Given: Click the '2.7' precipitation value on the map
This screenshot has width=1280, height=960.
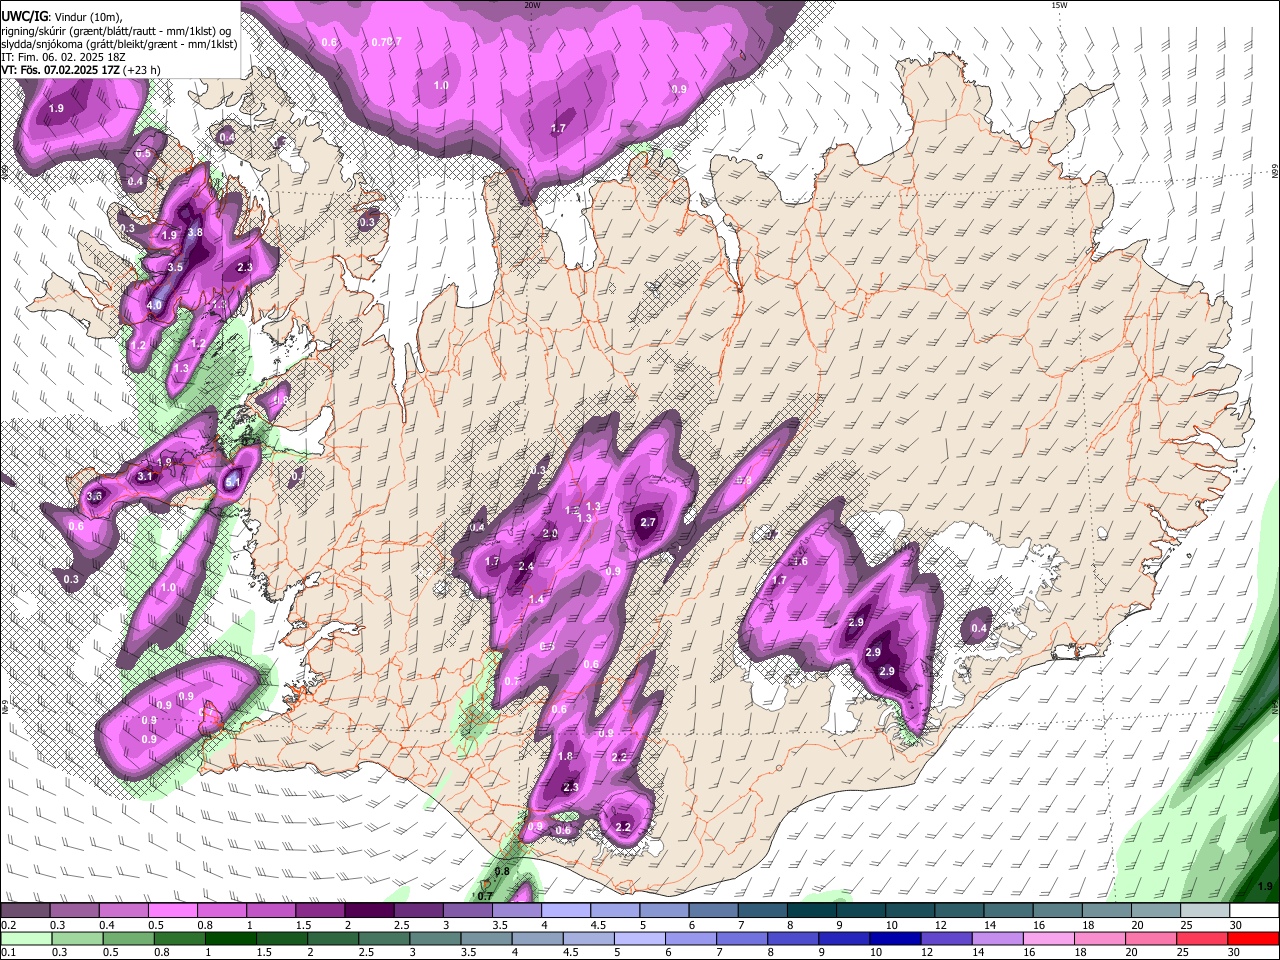Looking at the screenshot, I should [648, 522].
